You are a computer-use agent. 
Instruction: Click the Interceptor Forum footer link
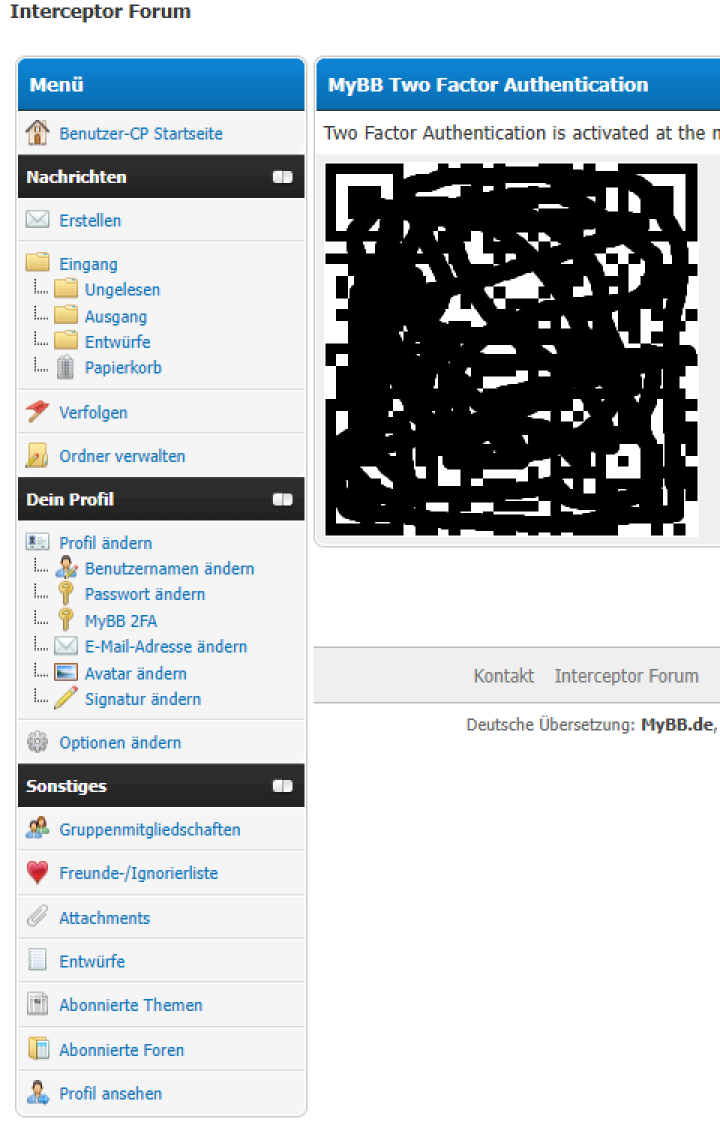pos(626,675)
